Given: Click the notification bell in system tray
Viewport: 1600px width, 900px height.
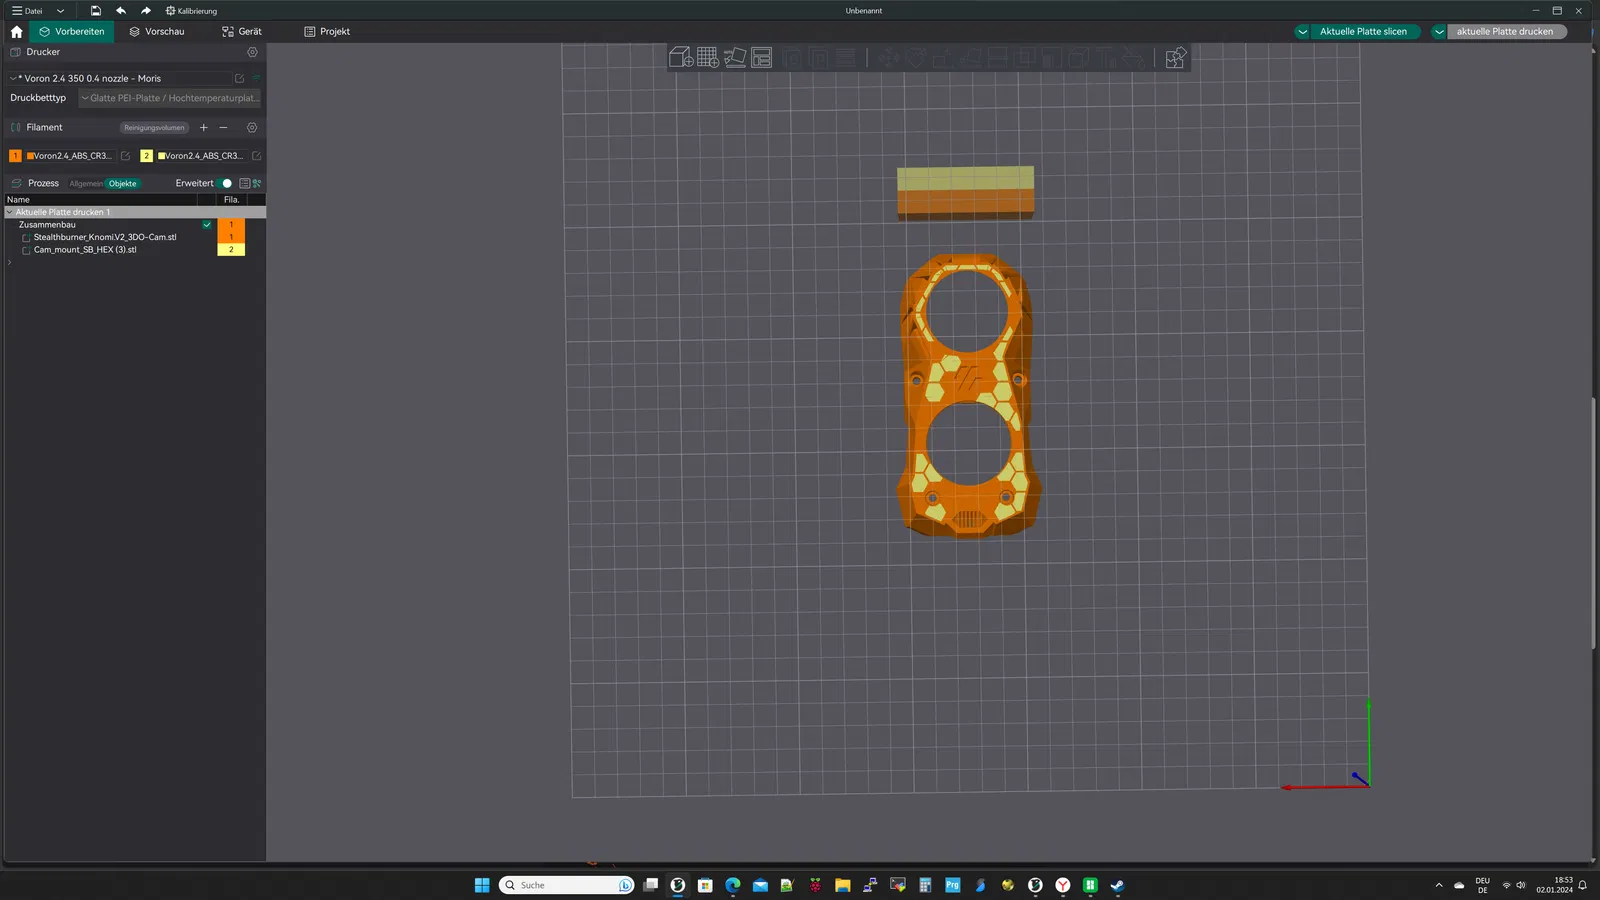Looking at the screenshot, I should click(x=1583, y=885).
